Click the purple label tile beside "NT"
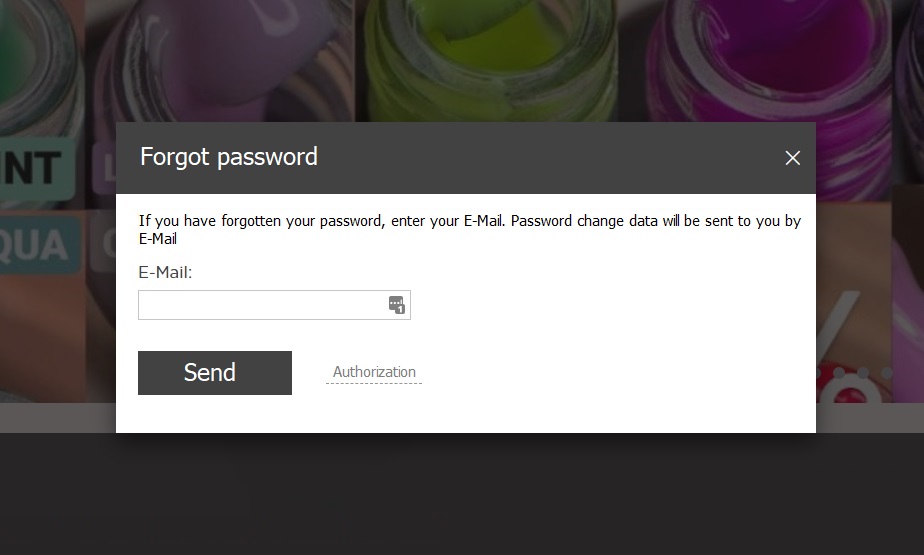Screen dimensions: 924x555 click(104, 167)
